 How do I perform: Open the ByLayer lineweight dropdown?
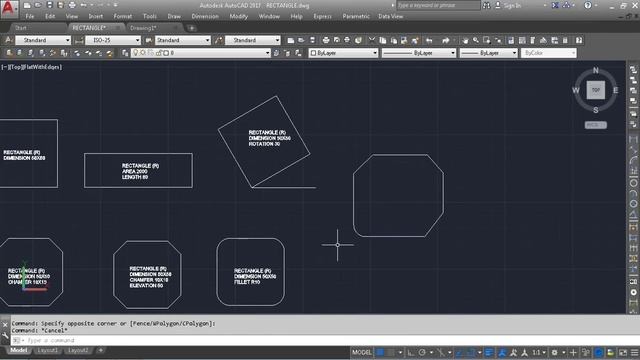click(x=489, y=53)
